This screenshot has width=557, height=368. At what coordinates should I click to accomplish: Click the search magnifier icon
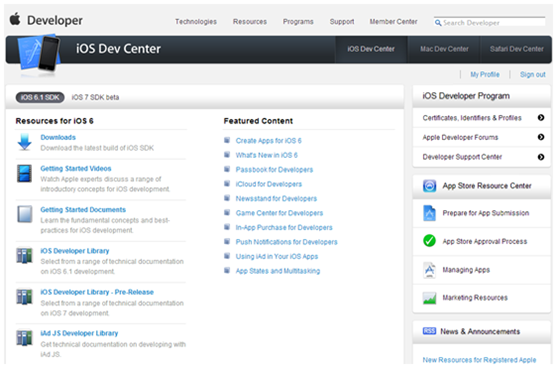438,23
